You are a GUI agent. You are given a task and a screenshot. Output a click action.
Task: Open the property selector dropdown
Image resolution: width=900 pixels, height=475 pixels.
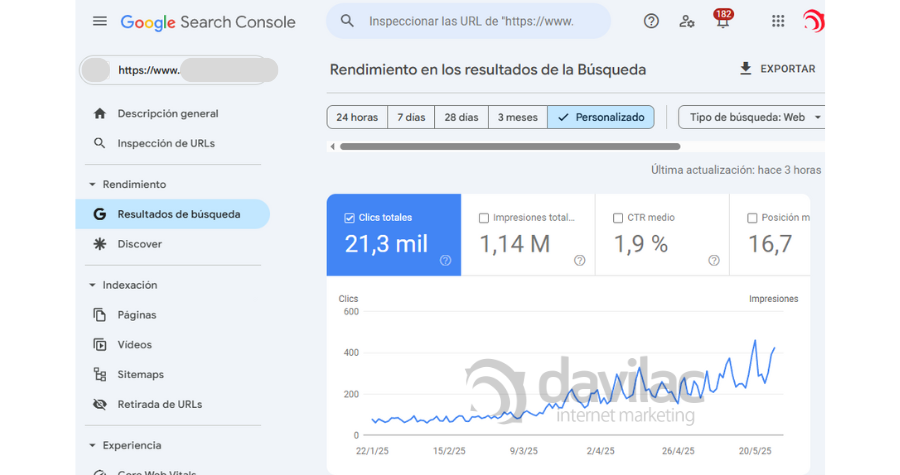click(x=179, y=70)
